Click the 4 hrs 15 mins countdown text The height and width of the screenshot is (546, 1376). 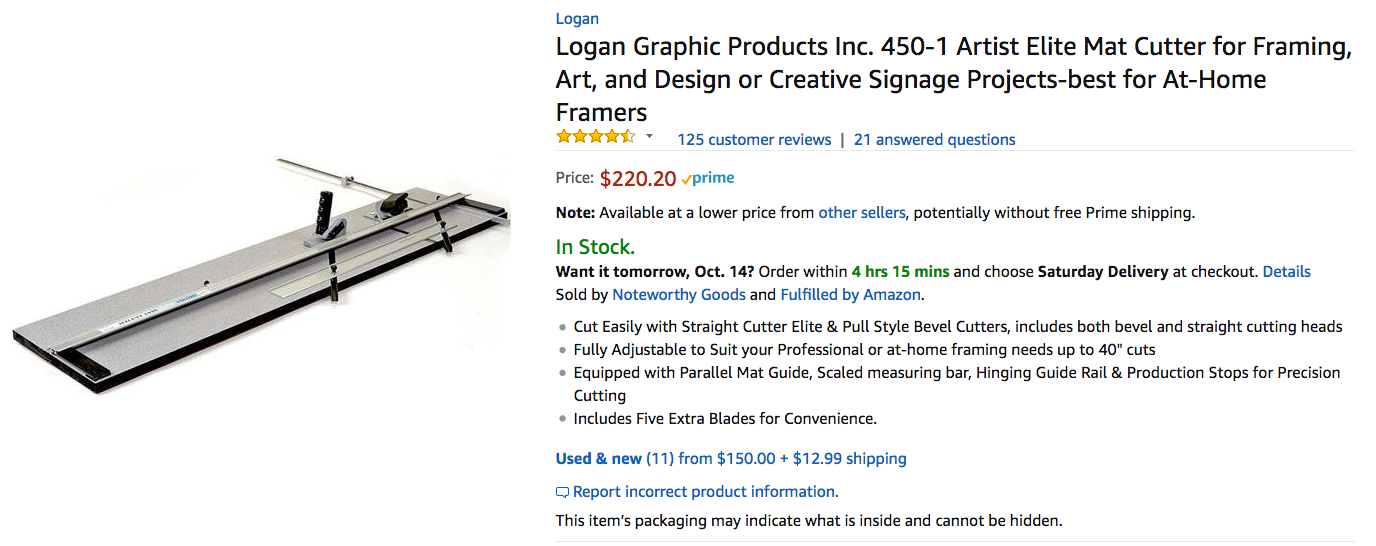click(x=900, y=271)
